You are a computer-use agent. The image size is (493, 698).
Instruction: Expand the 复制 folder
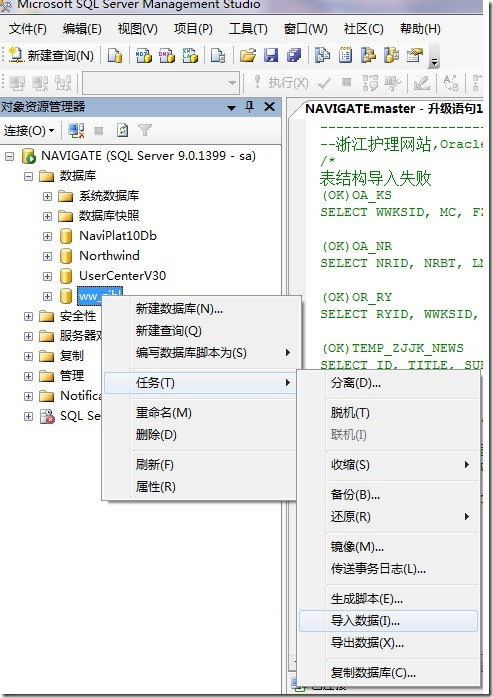(29, 357)
